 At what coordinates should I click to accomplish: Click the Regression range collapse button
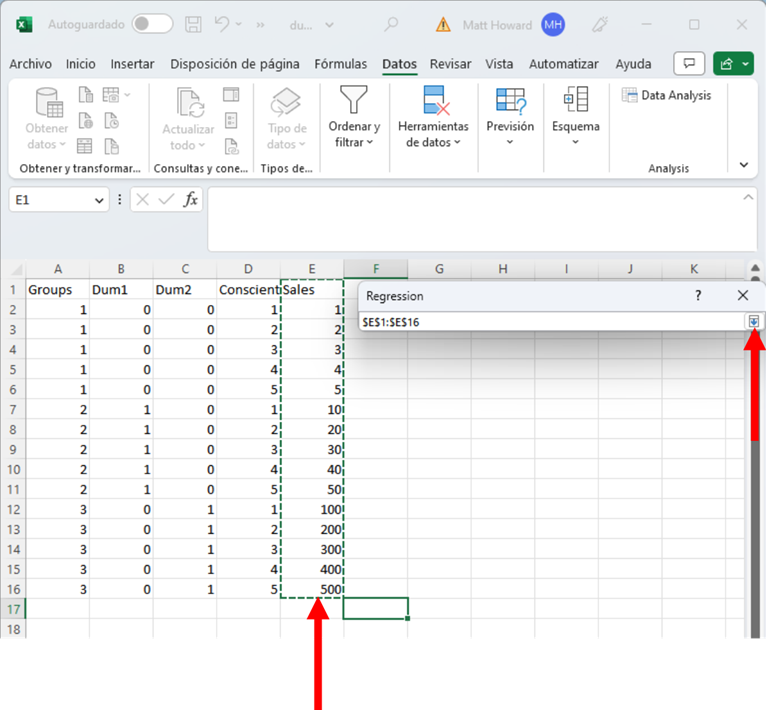[x=753, y=321]
